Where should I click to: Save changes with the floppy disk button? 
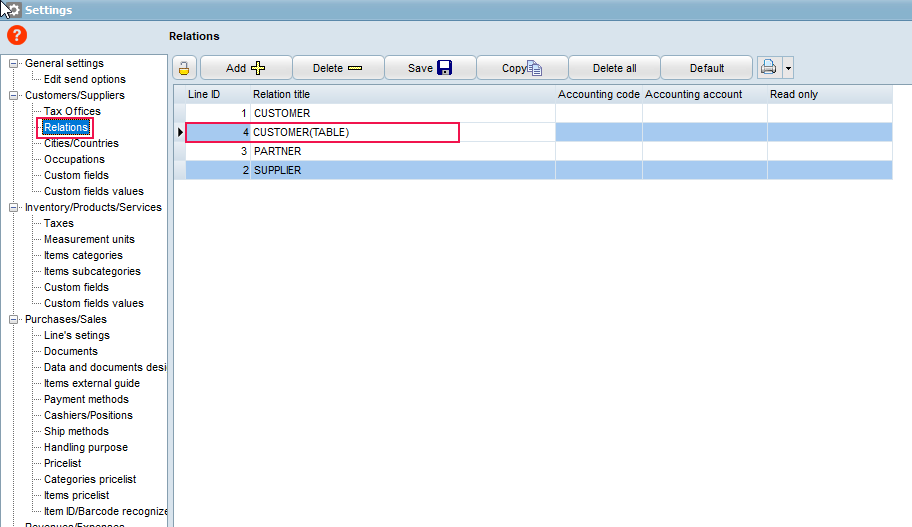coord(430,68)
